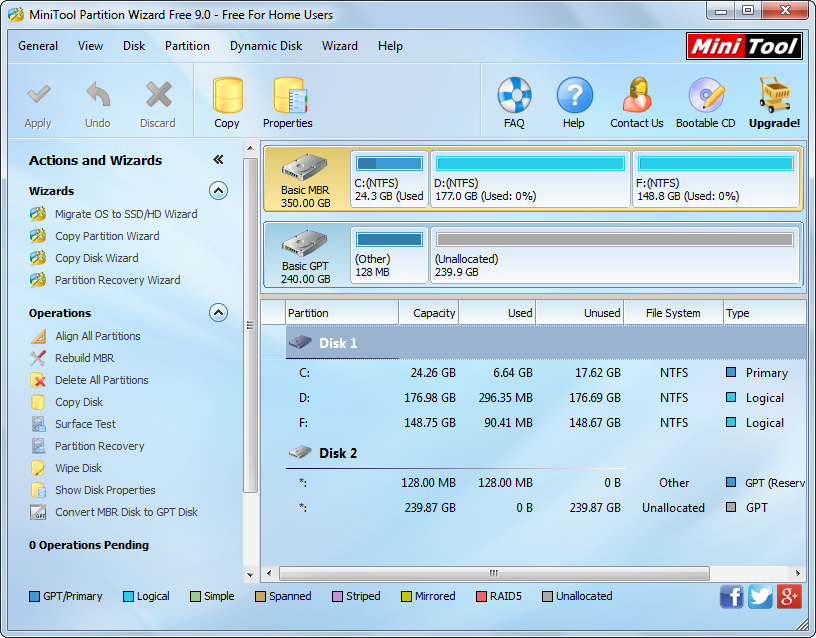Viewport: 816px width, 638px height.
Task: Click the Wipe Disk icon
Action: tap(38, 468)
